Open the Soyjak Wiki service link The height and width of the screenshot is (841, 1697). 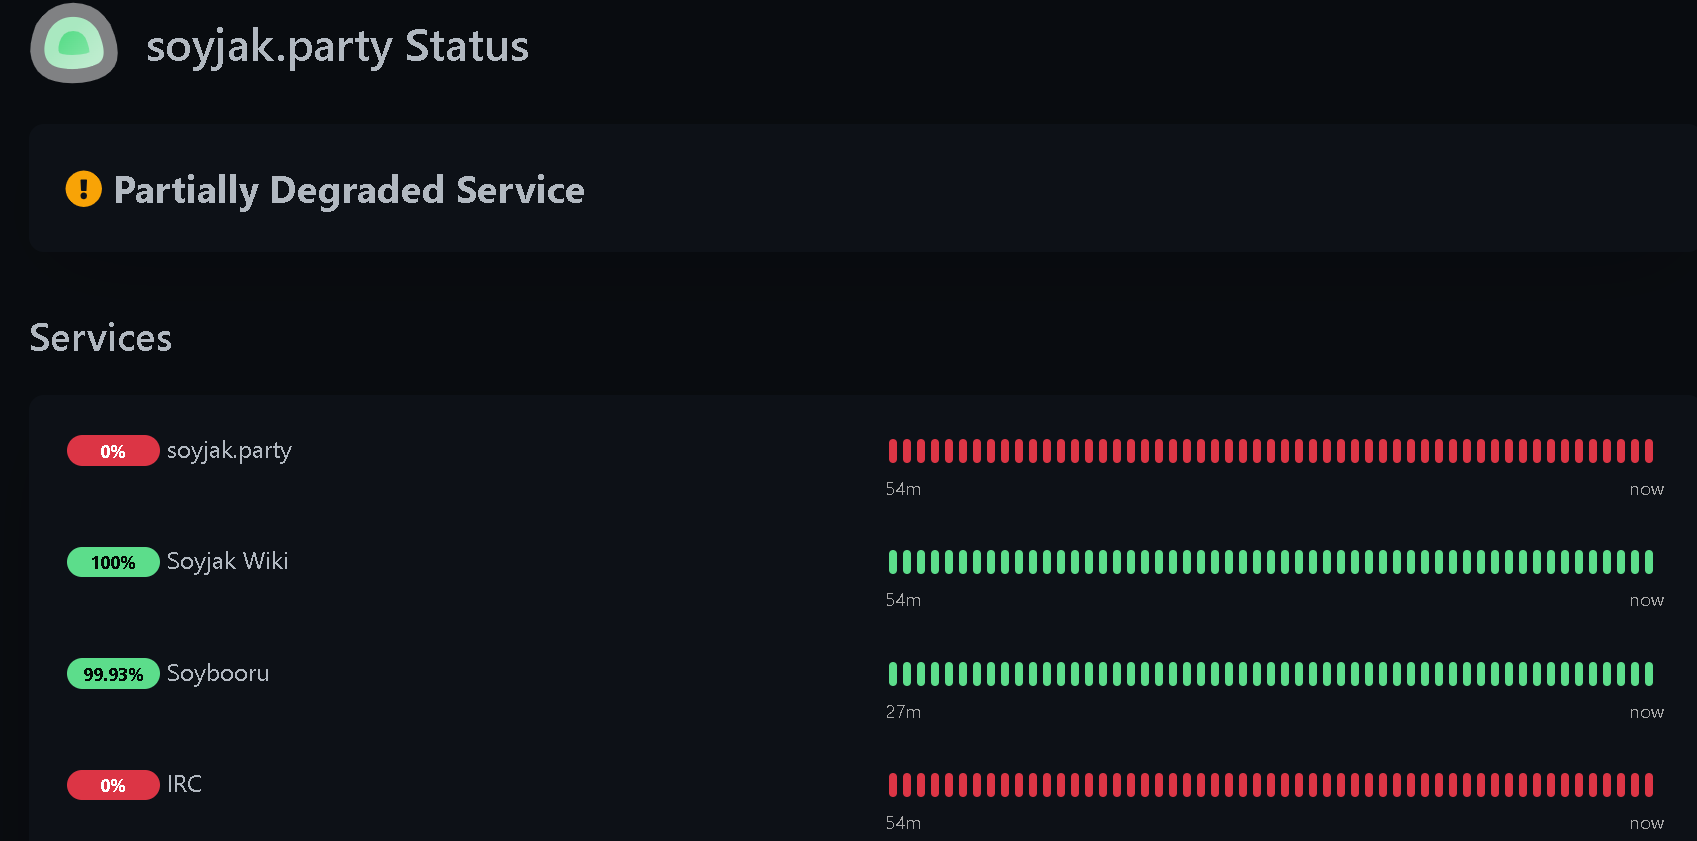click(x=227, y=561)
